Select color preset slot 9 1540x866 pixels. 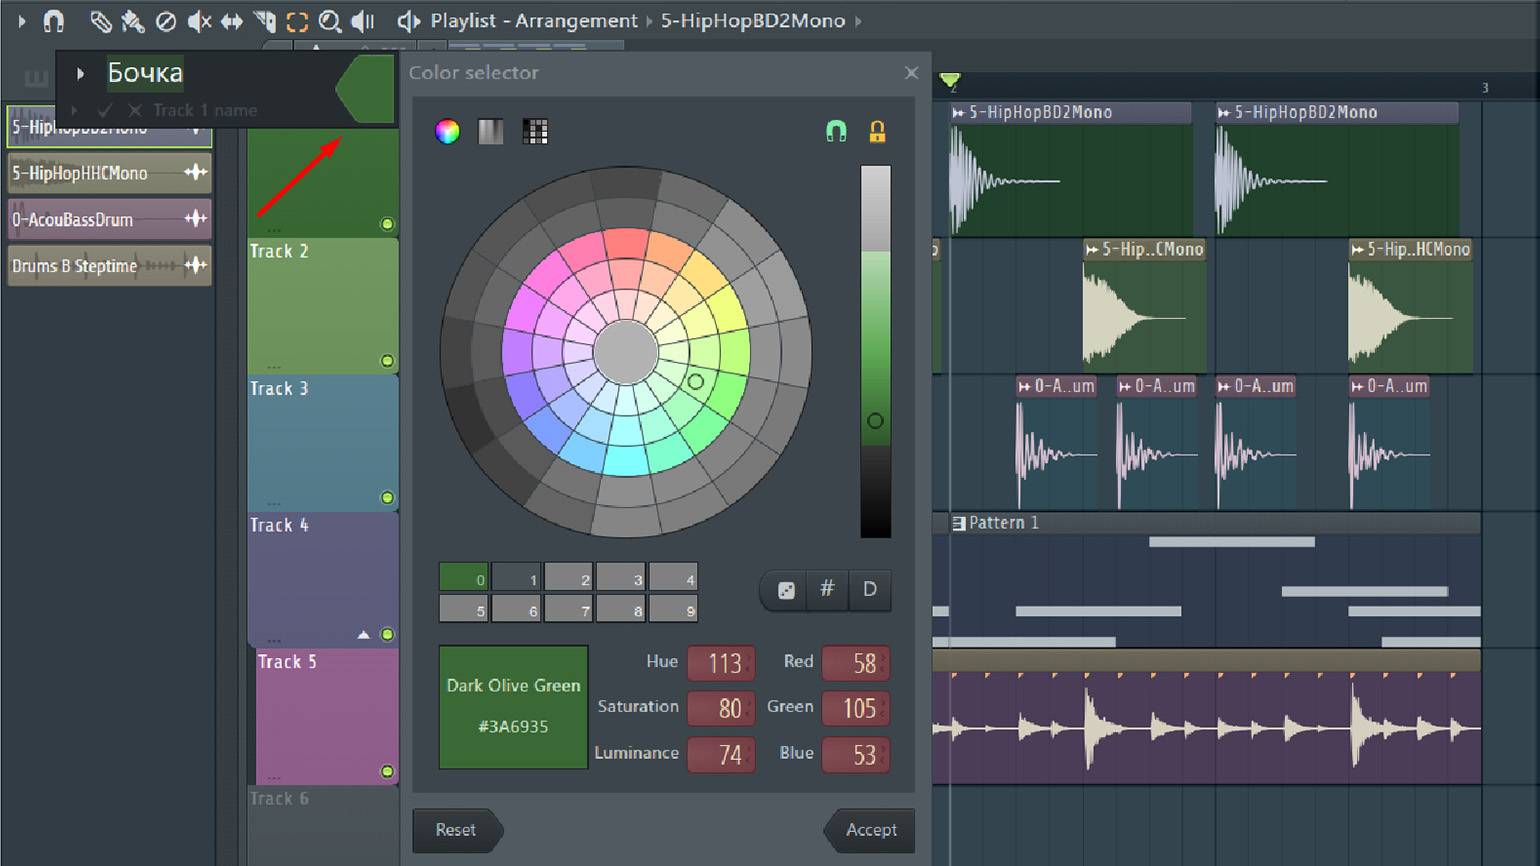point(673,608)
